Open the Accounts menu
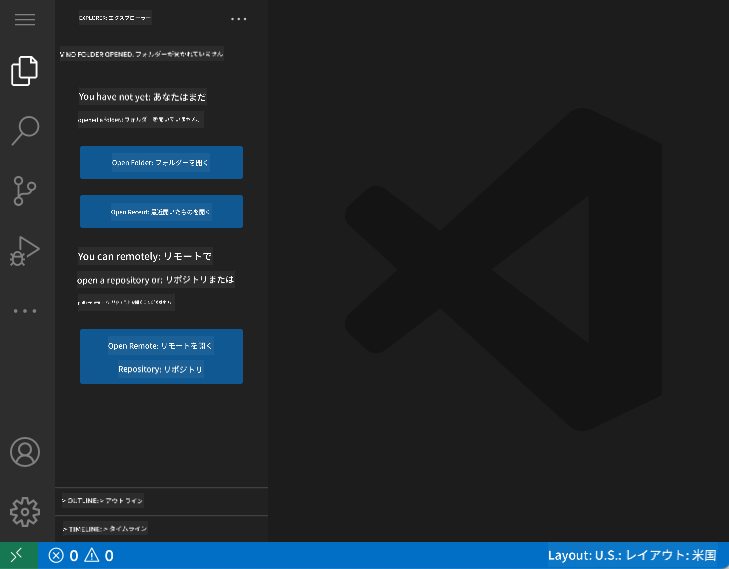729x569 pixels. pos(25,452)
